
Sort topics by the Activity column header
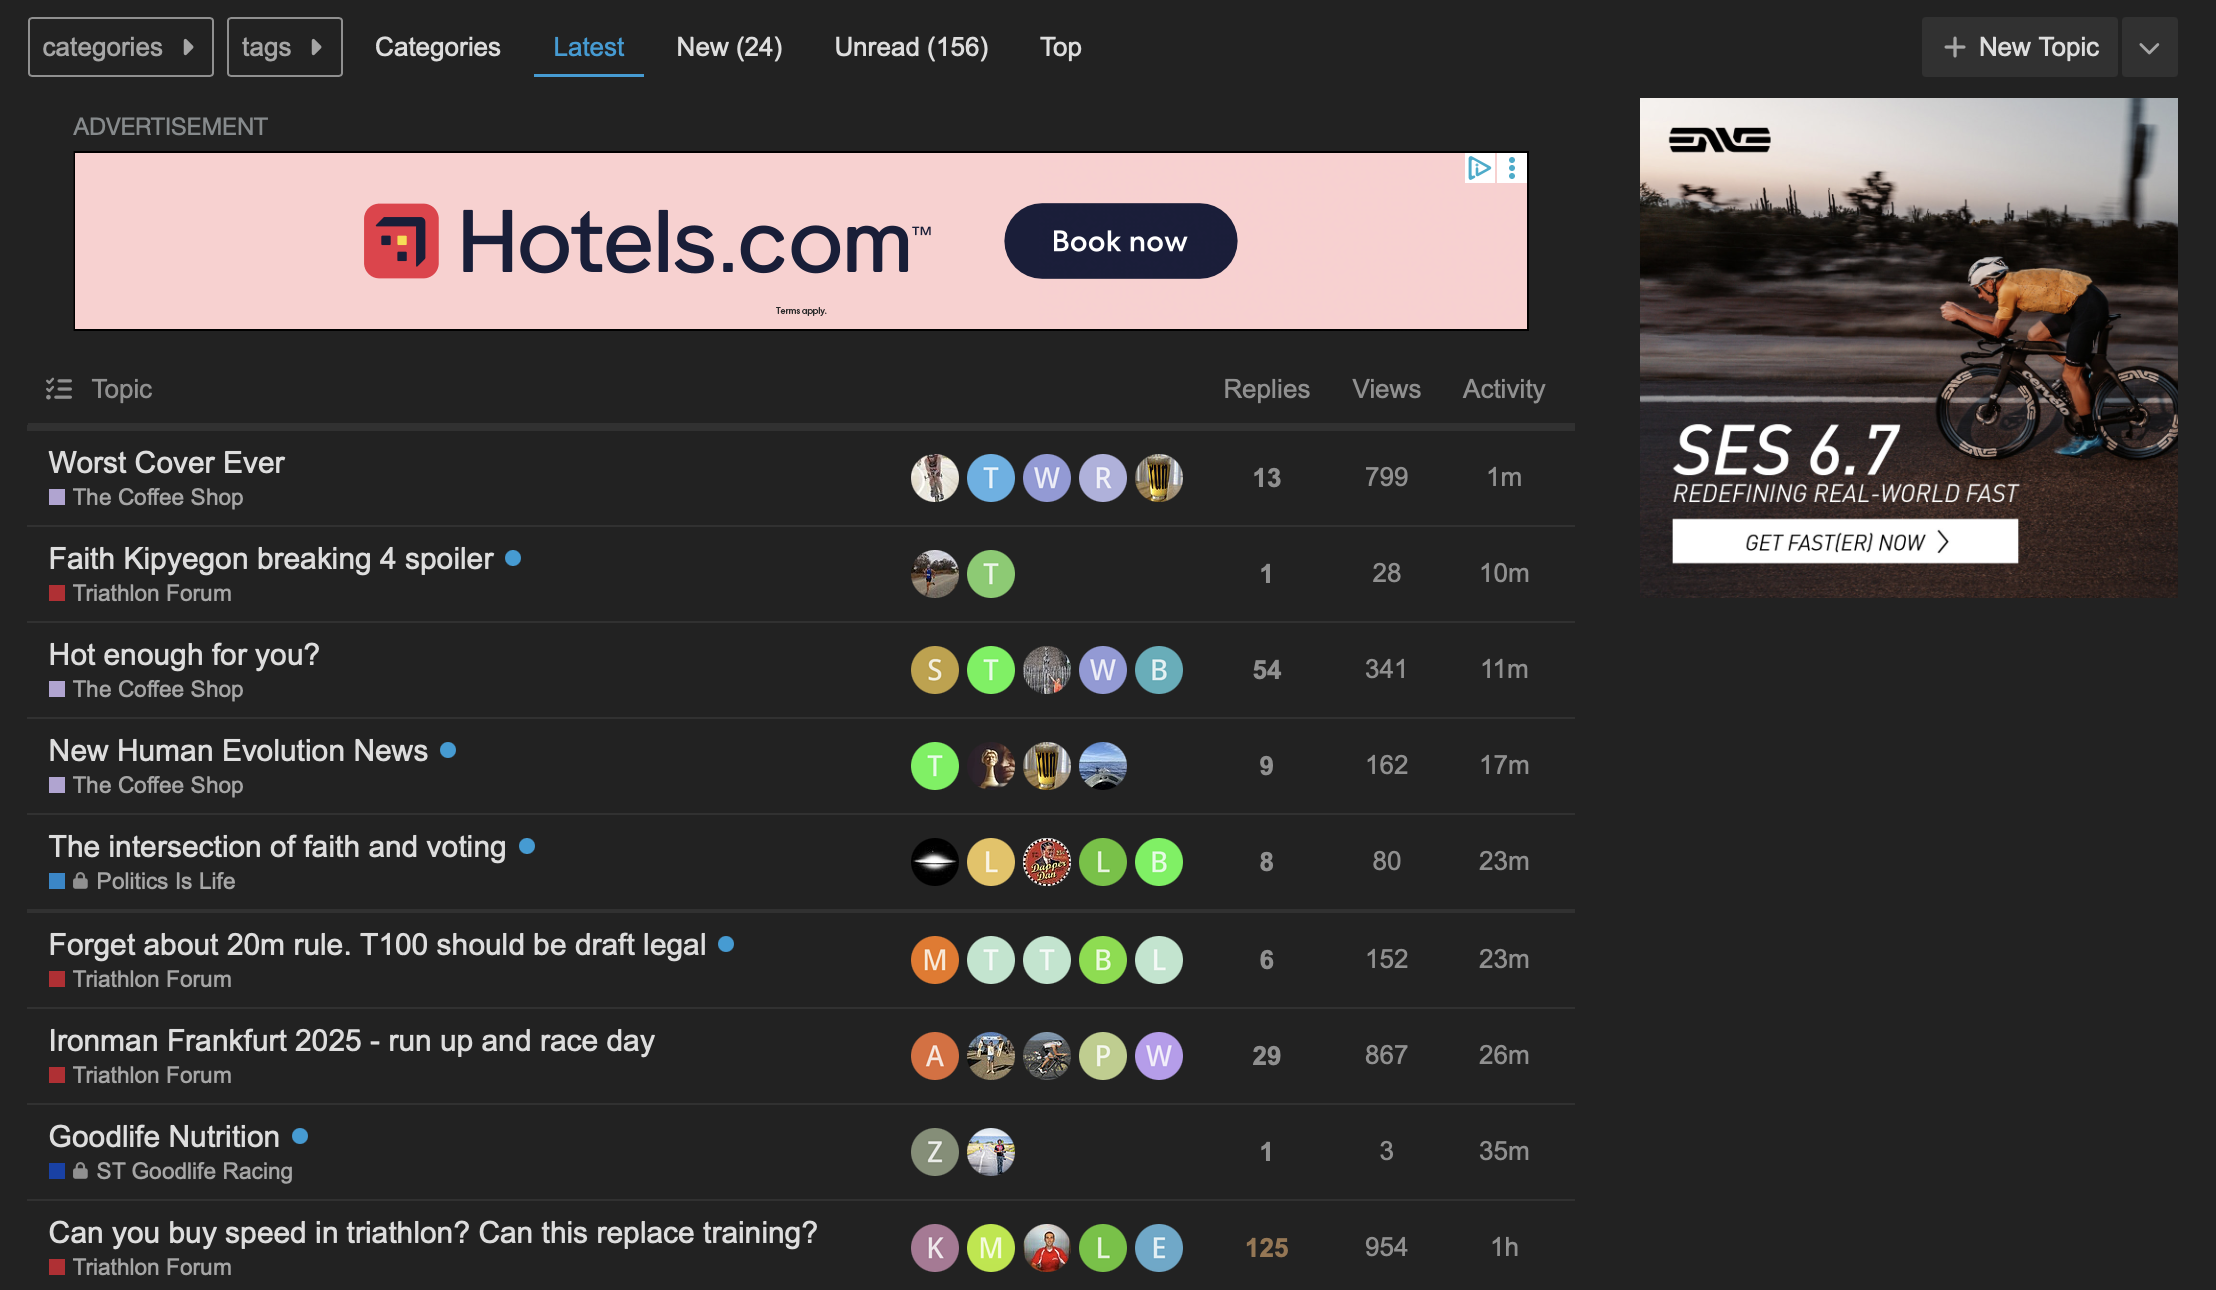pyautogui.click(x=1503, y=389)
